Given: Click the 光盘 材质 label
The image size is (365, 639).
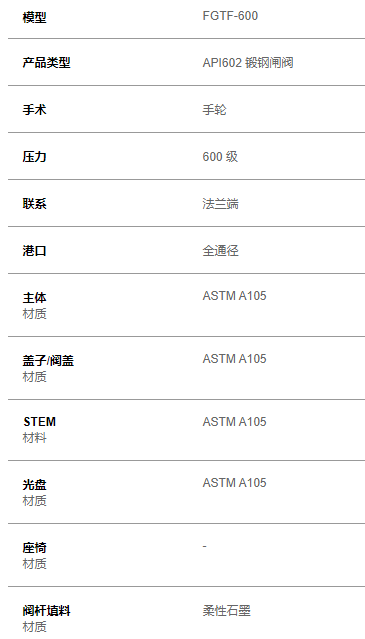Looking at the screenshot, I should (35, 492).
